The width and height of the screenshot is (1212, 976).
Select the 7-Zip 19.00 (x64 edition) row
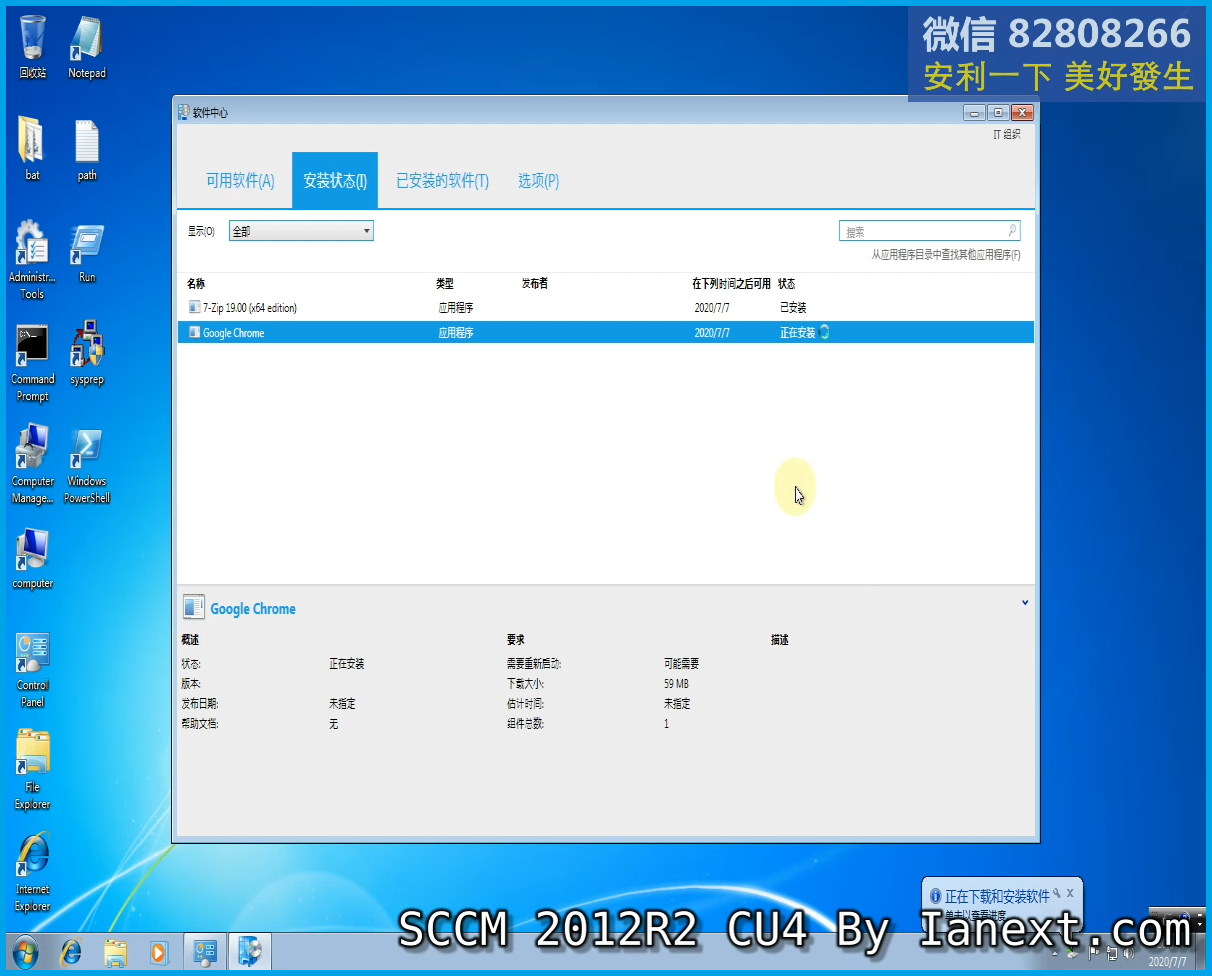pos(606,308)
